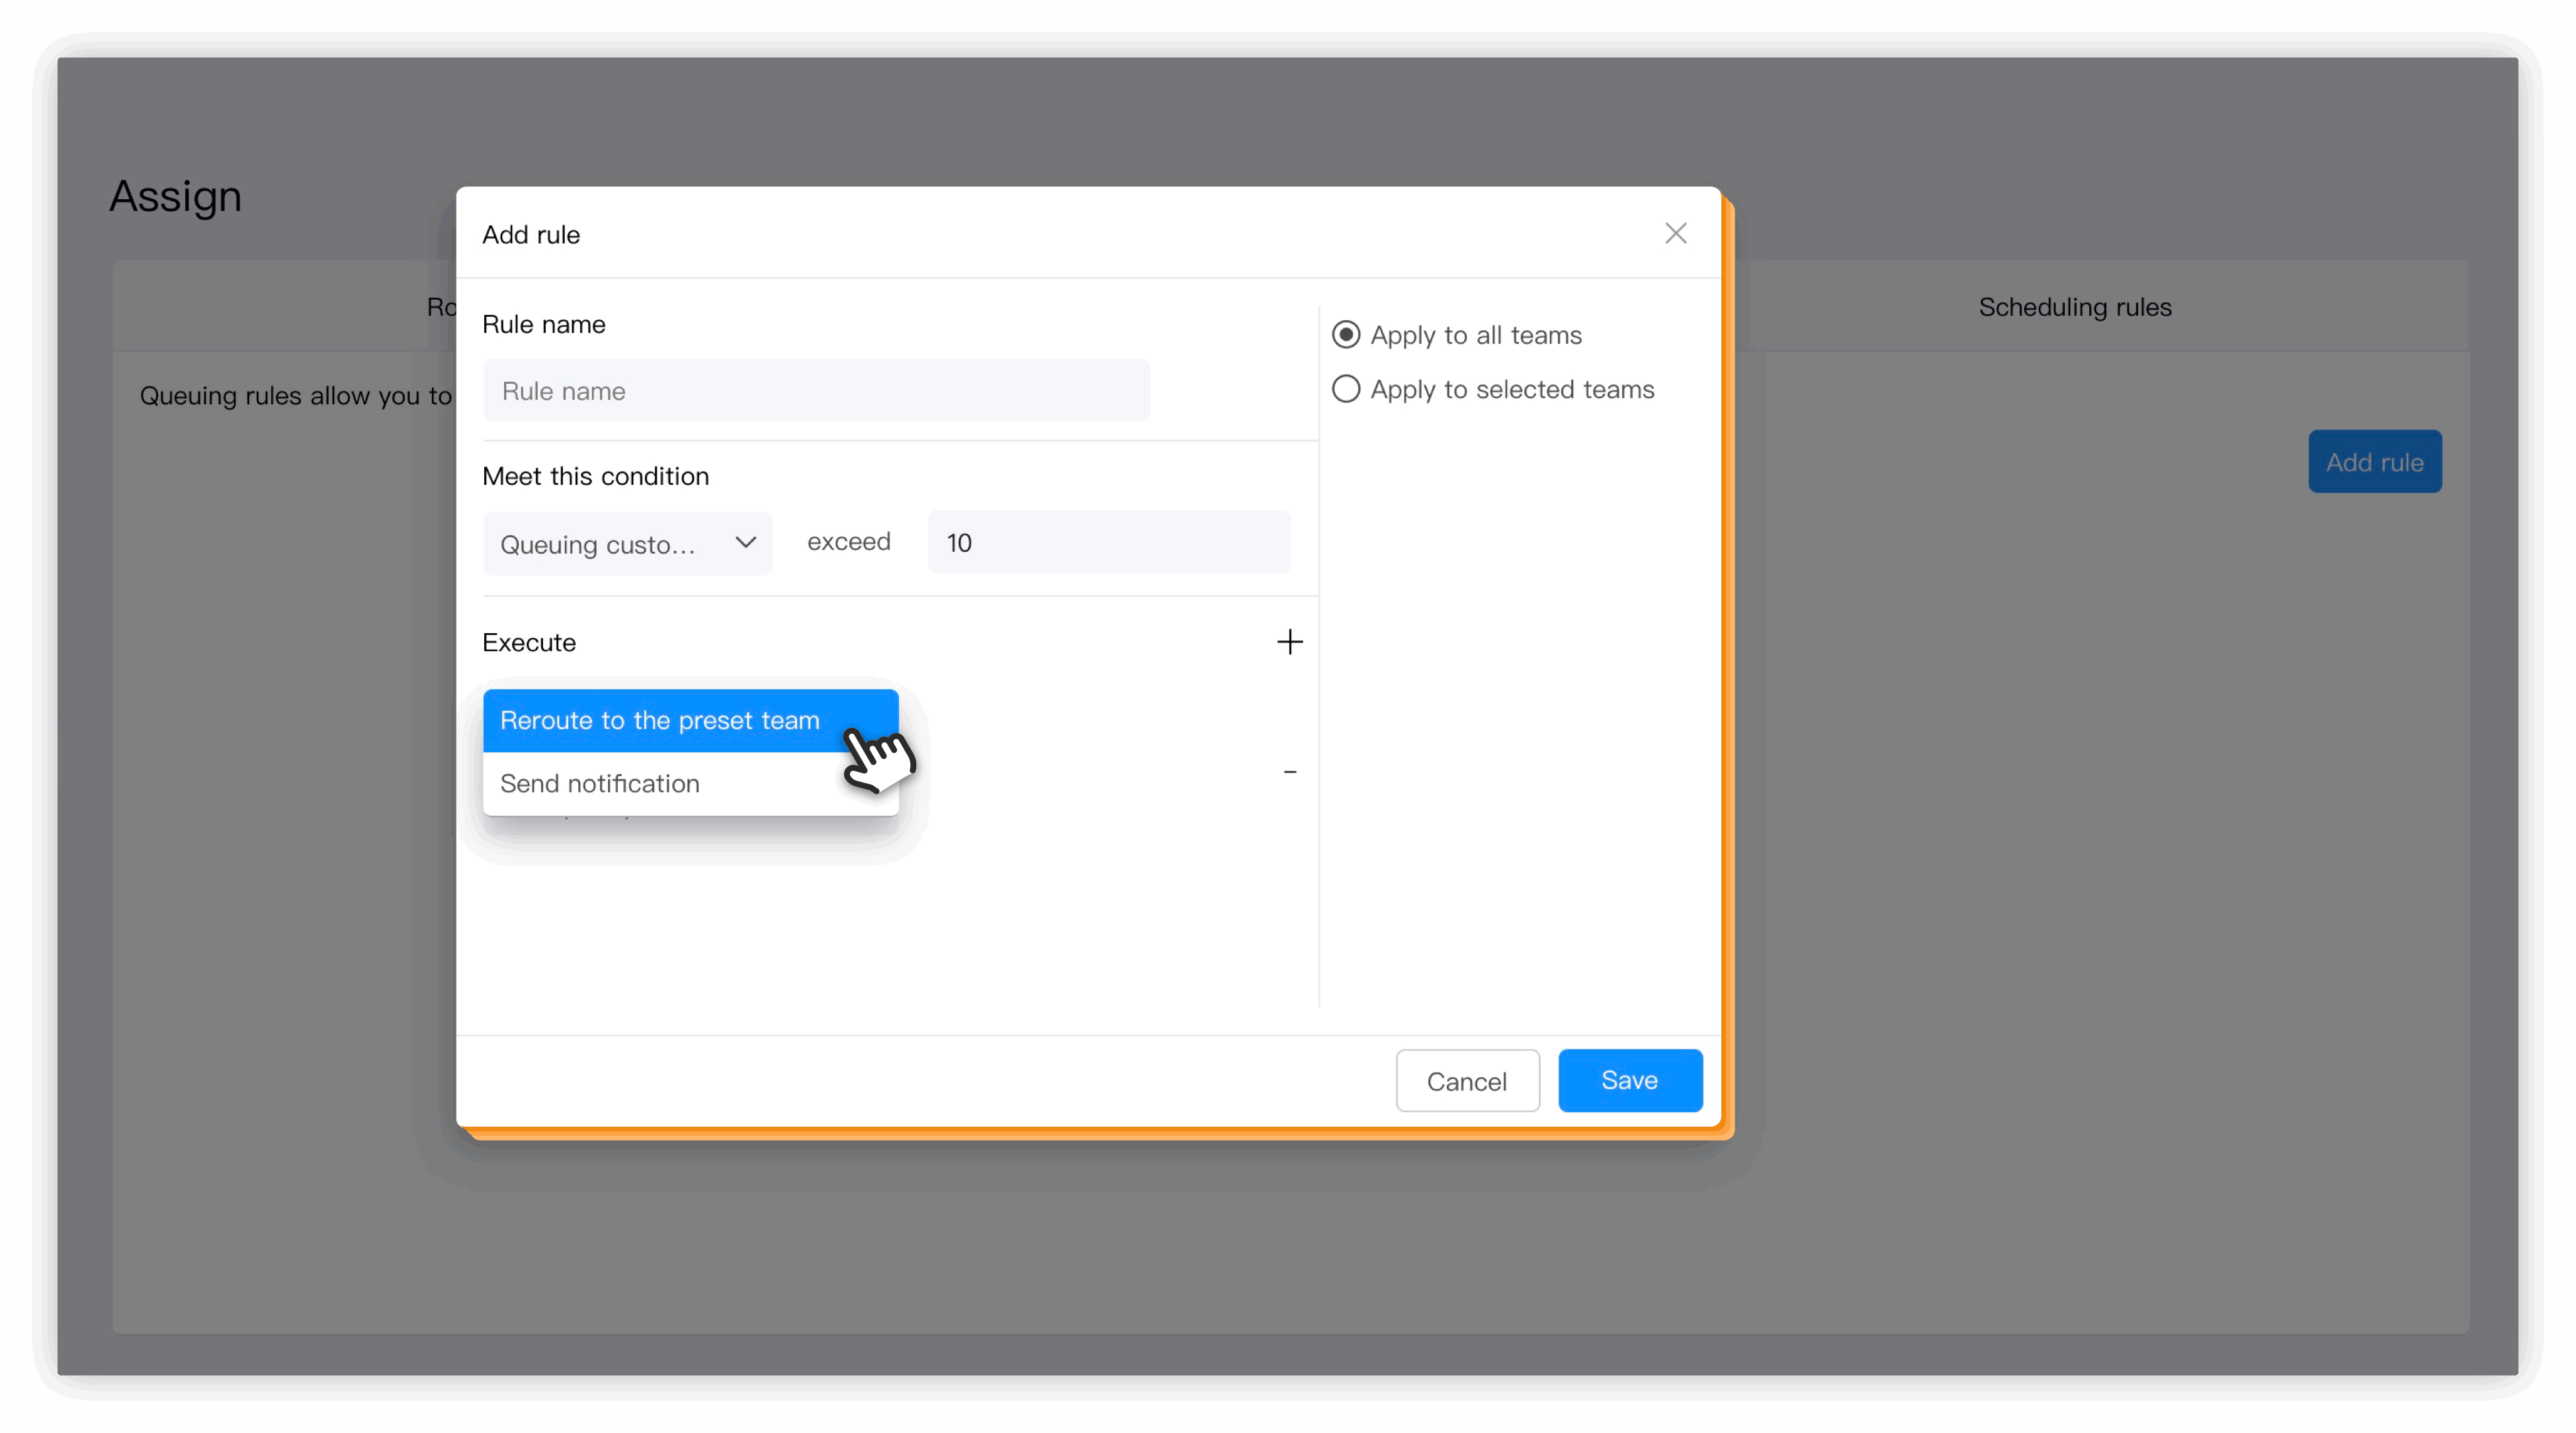Click the Rule name input field

[815, 391]
